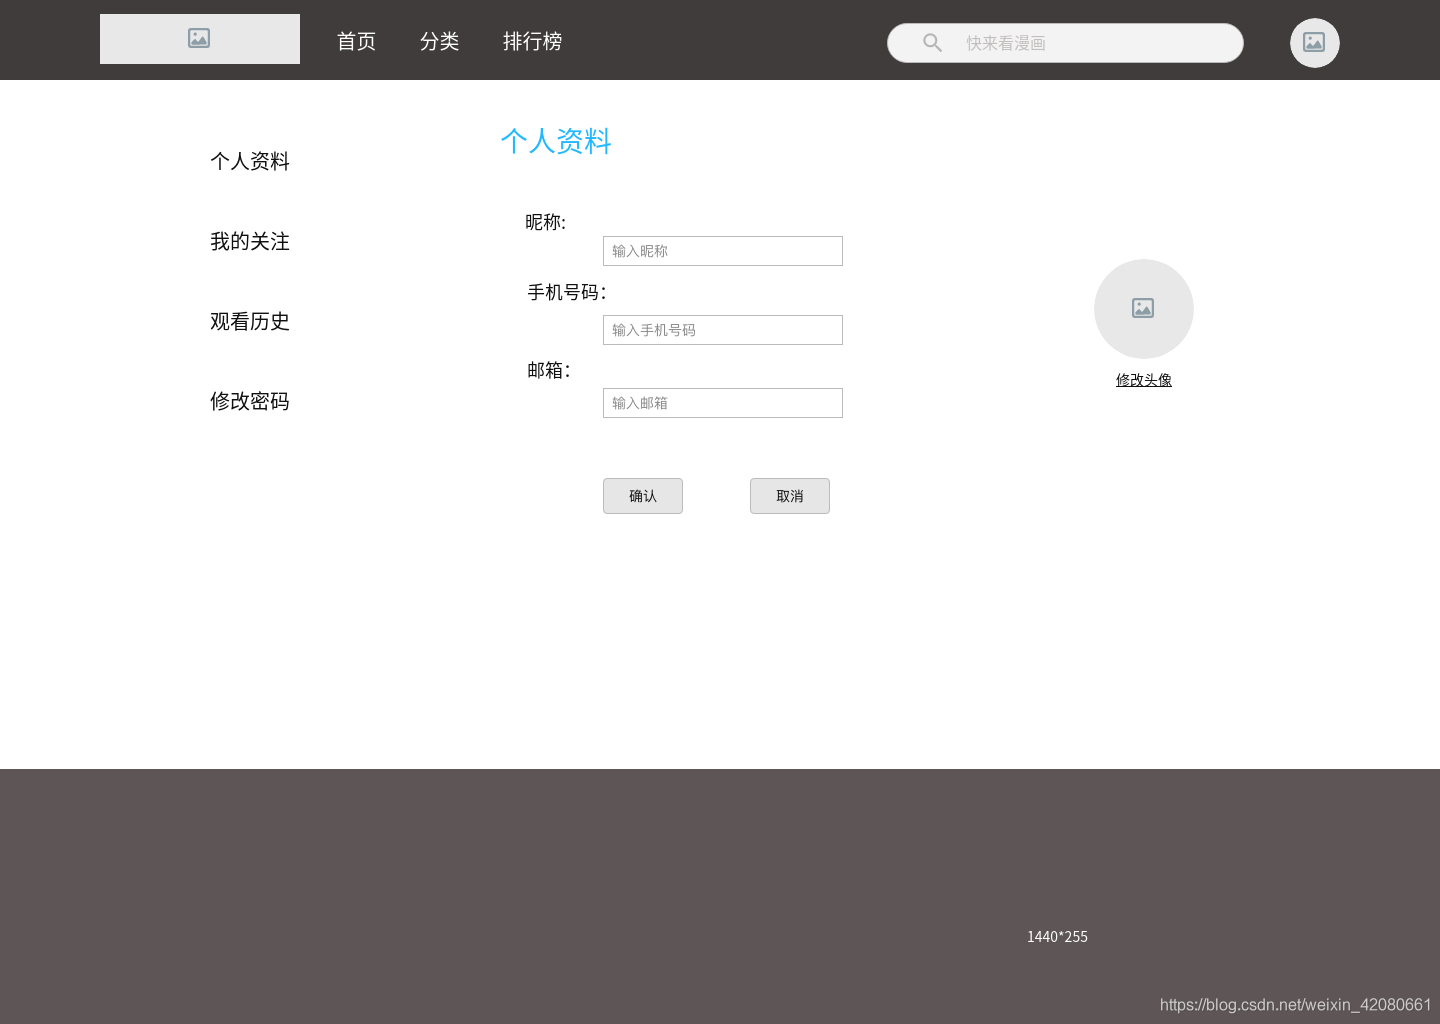Open 分类 in the top navigation
Image resolution: width=1440 pixels, height=1024 pixels.
coord(439,41)
